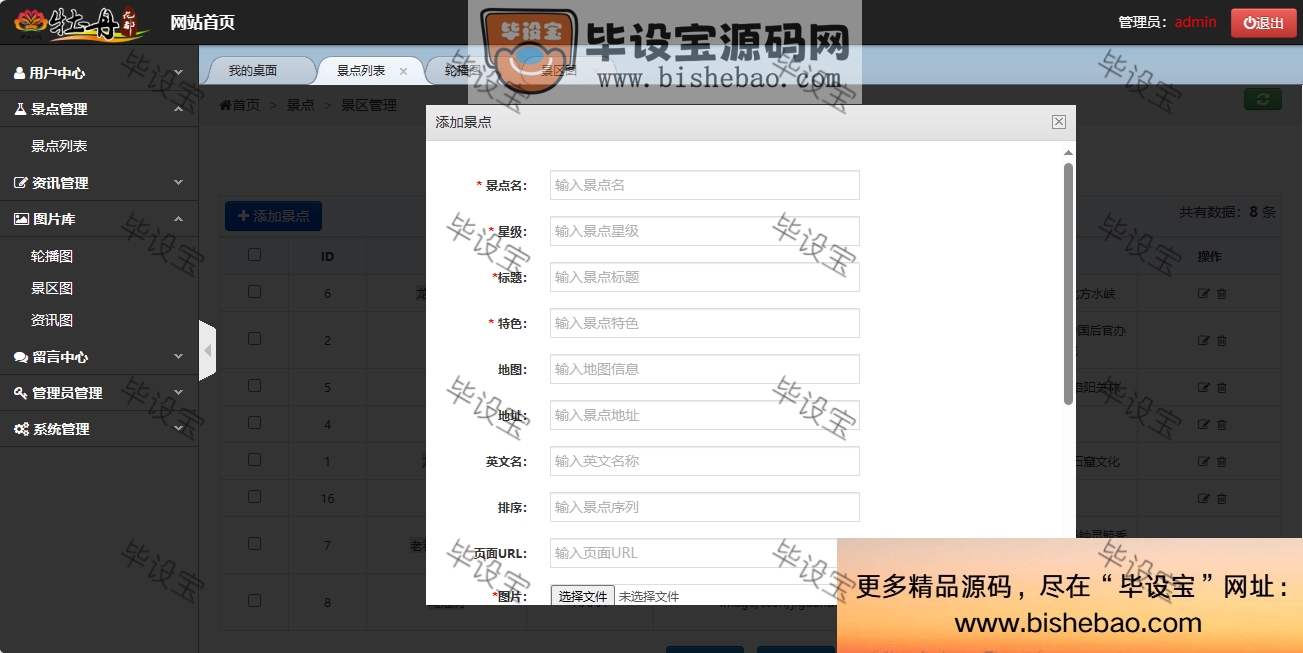Focus the 景点名 input field

[x=705, y=185]
